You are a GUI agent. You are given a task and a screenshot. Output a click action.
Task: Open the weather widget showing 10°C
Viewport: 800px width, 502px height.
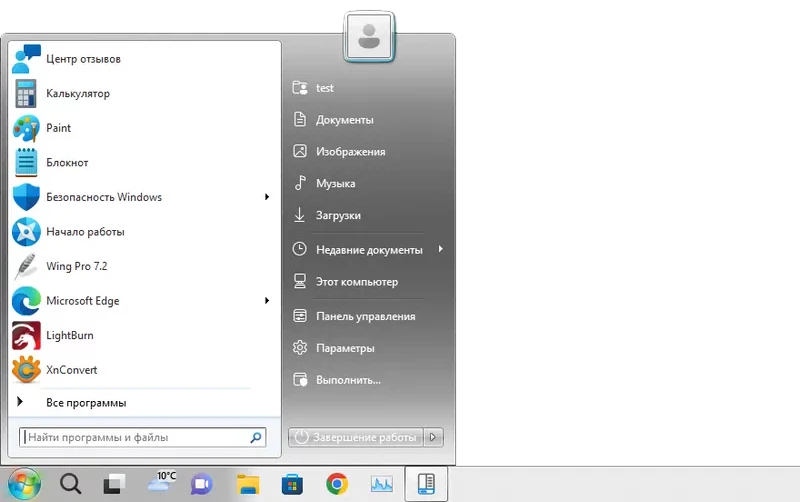[x=161, y=482]
